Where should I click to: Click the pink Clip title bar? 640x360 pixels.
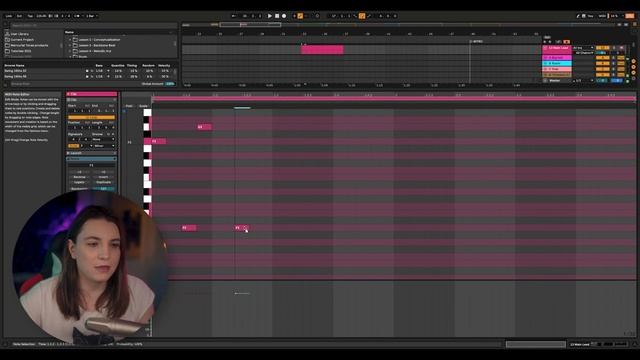point(92,94)
